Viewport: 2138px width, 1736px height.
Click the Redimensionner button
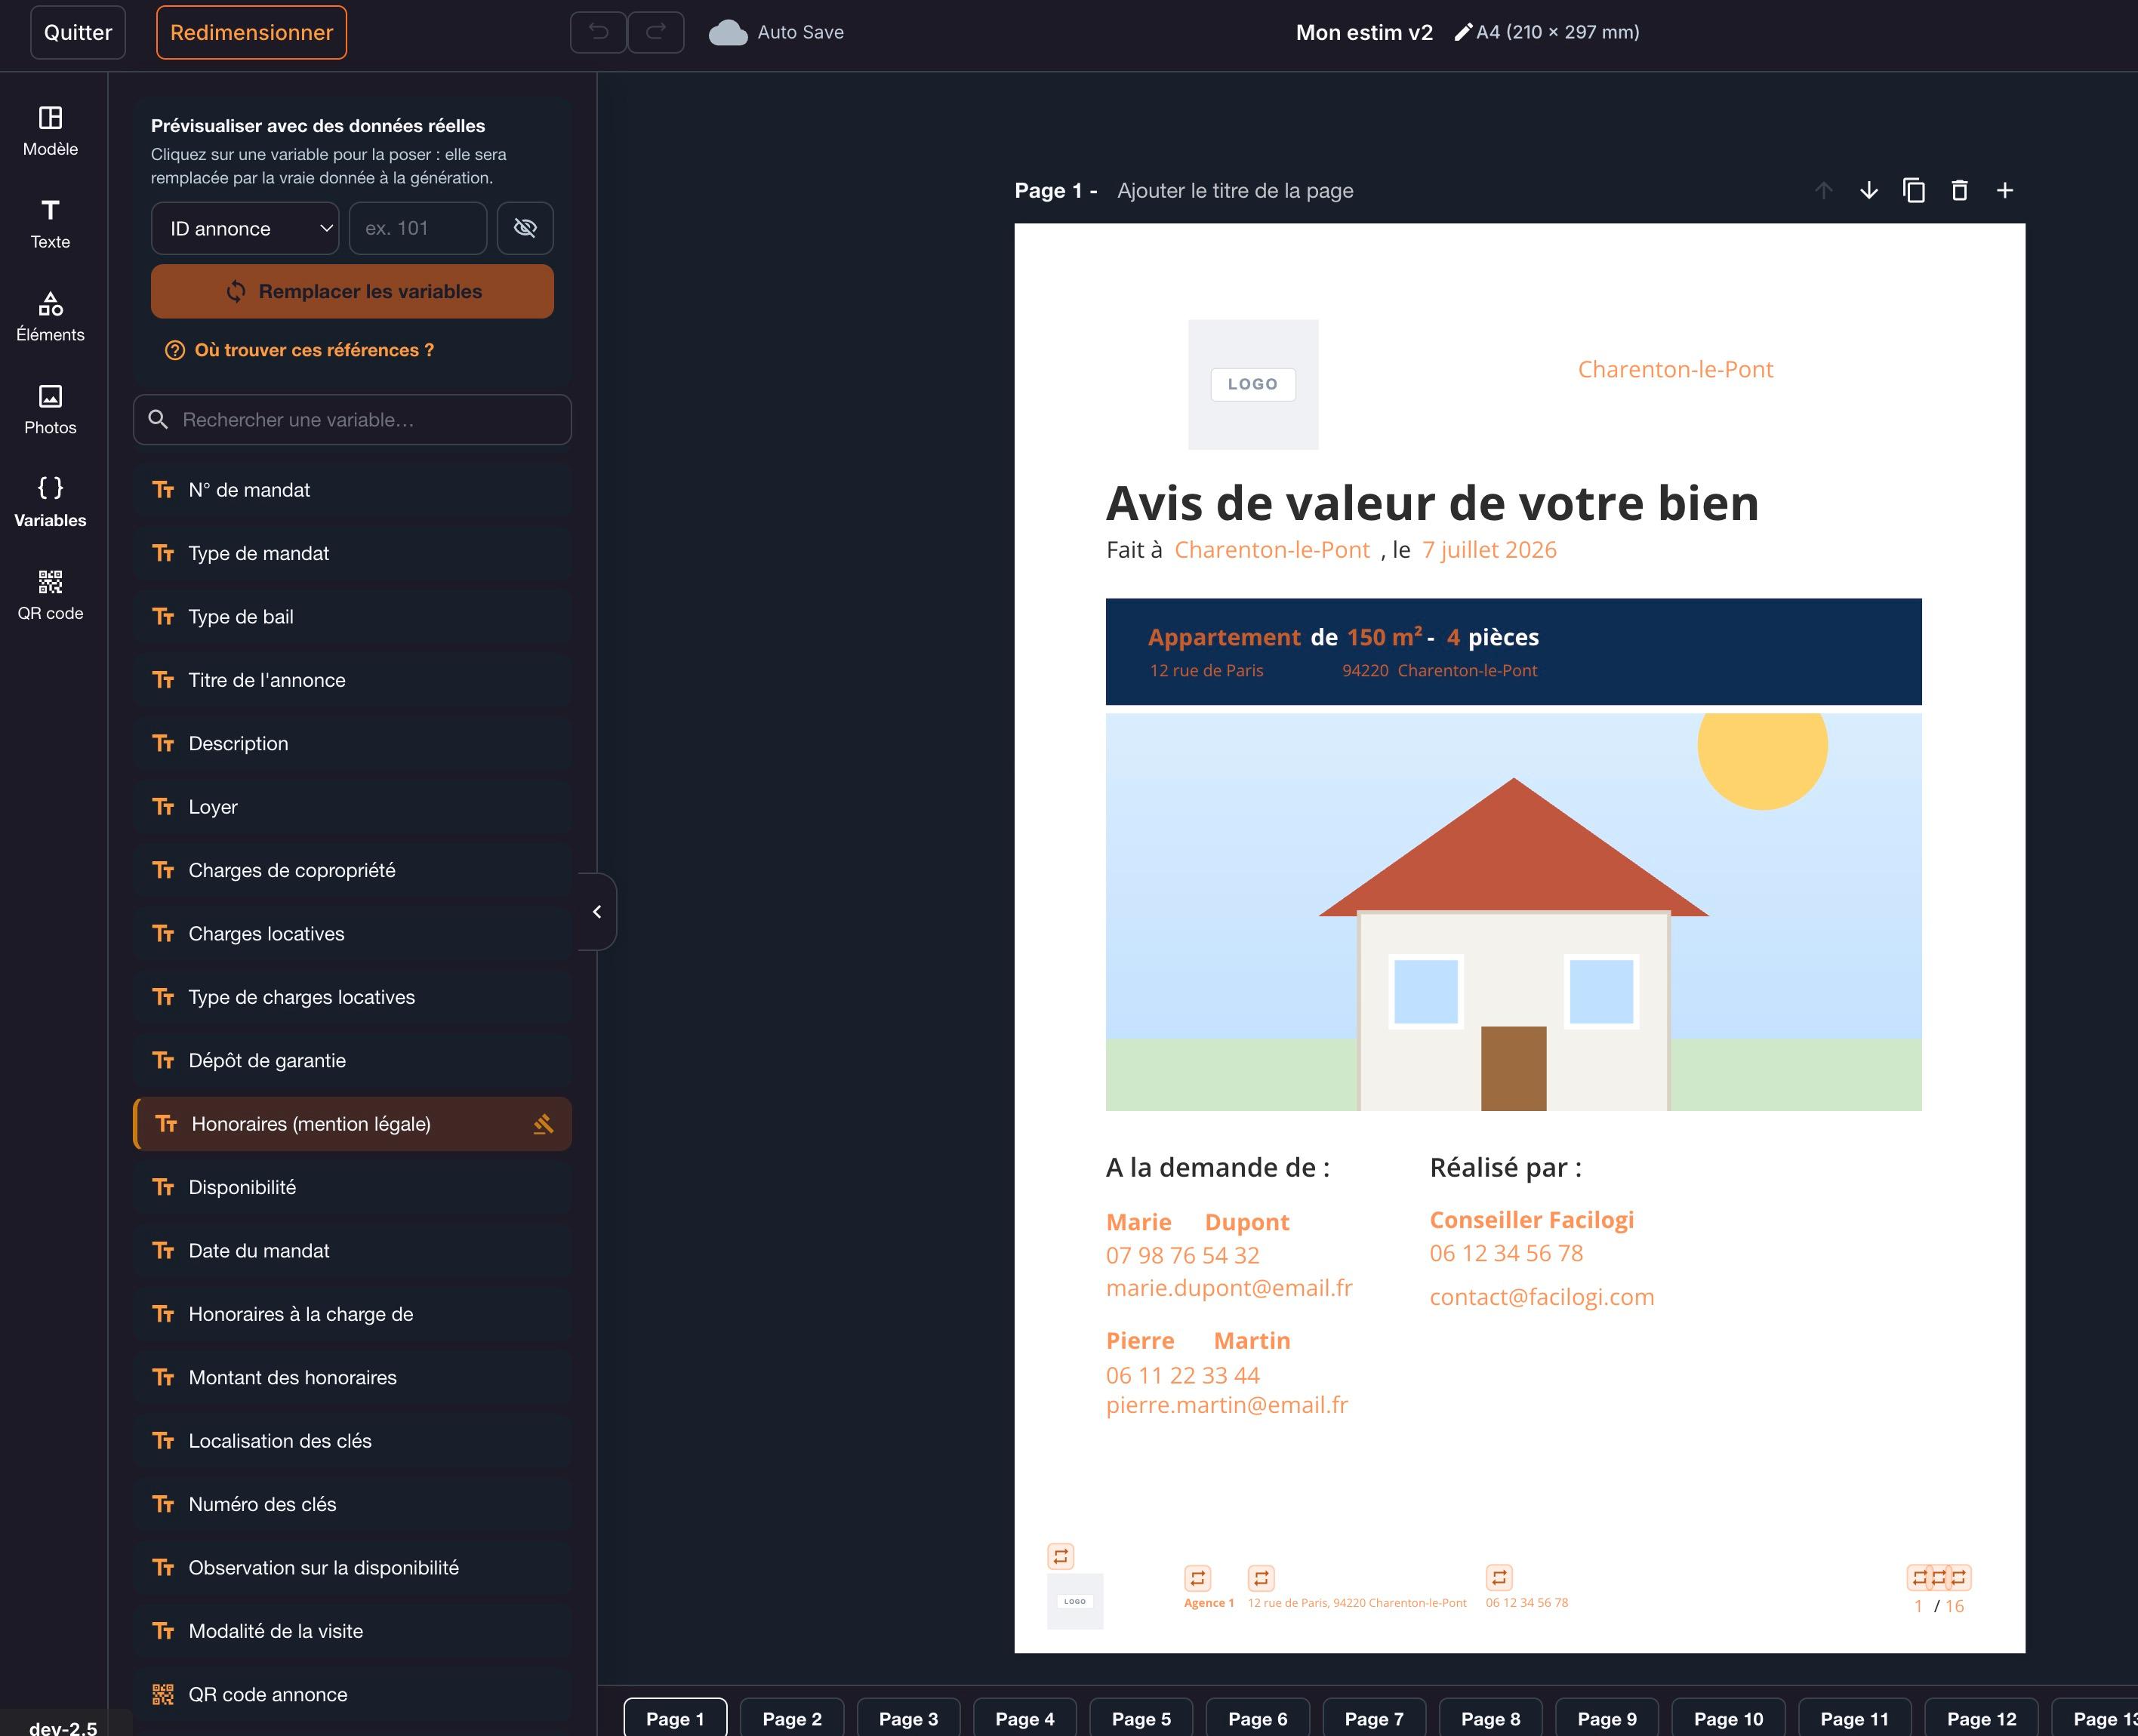(x=251, y=32)
